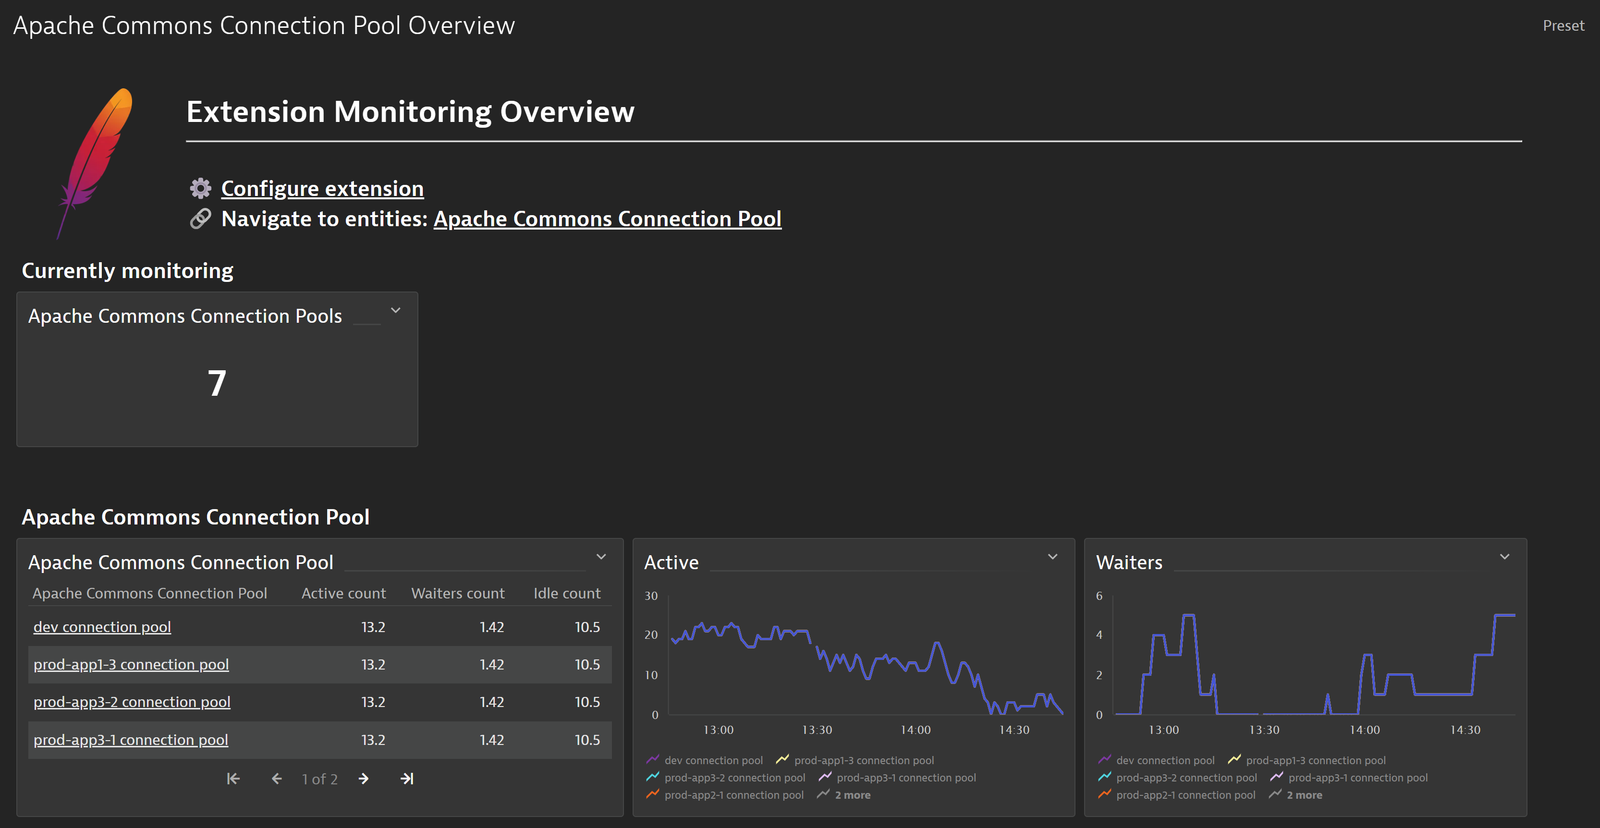The width and height of the screenshot is (1600, 828).
Task: Toggle prod-app1-3 connection pool in Active legend
Action: click(x=855, y=760)
